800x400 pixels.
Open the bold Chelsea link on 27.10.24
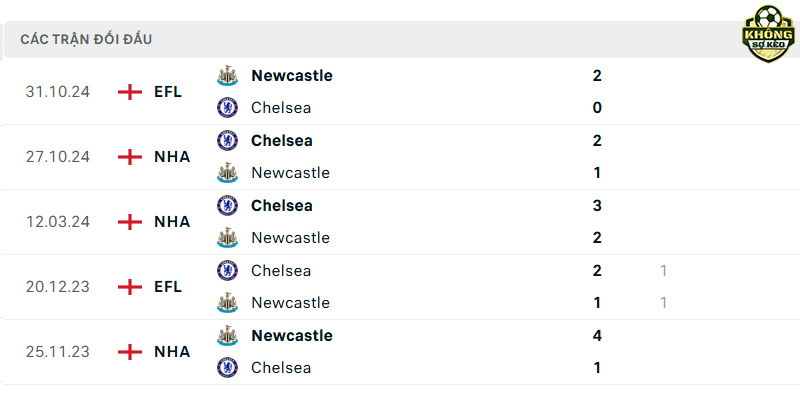tap(282, 140)
